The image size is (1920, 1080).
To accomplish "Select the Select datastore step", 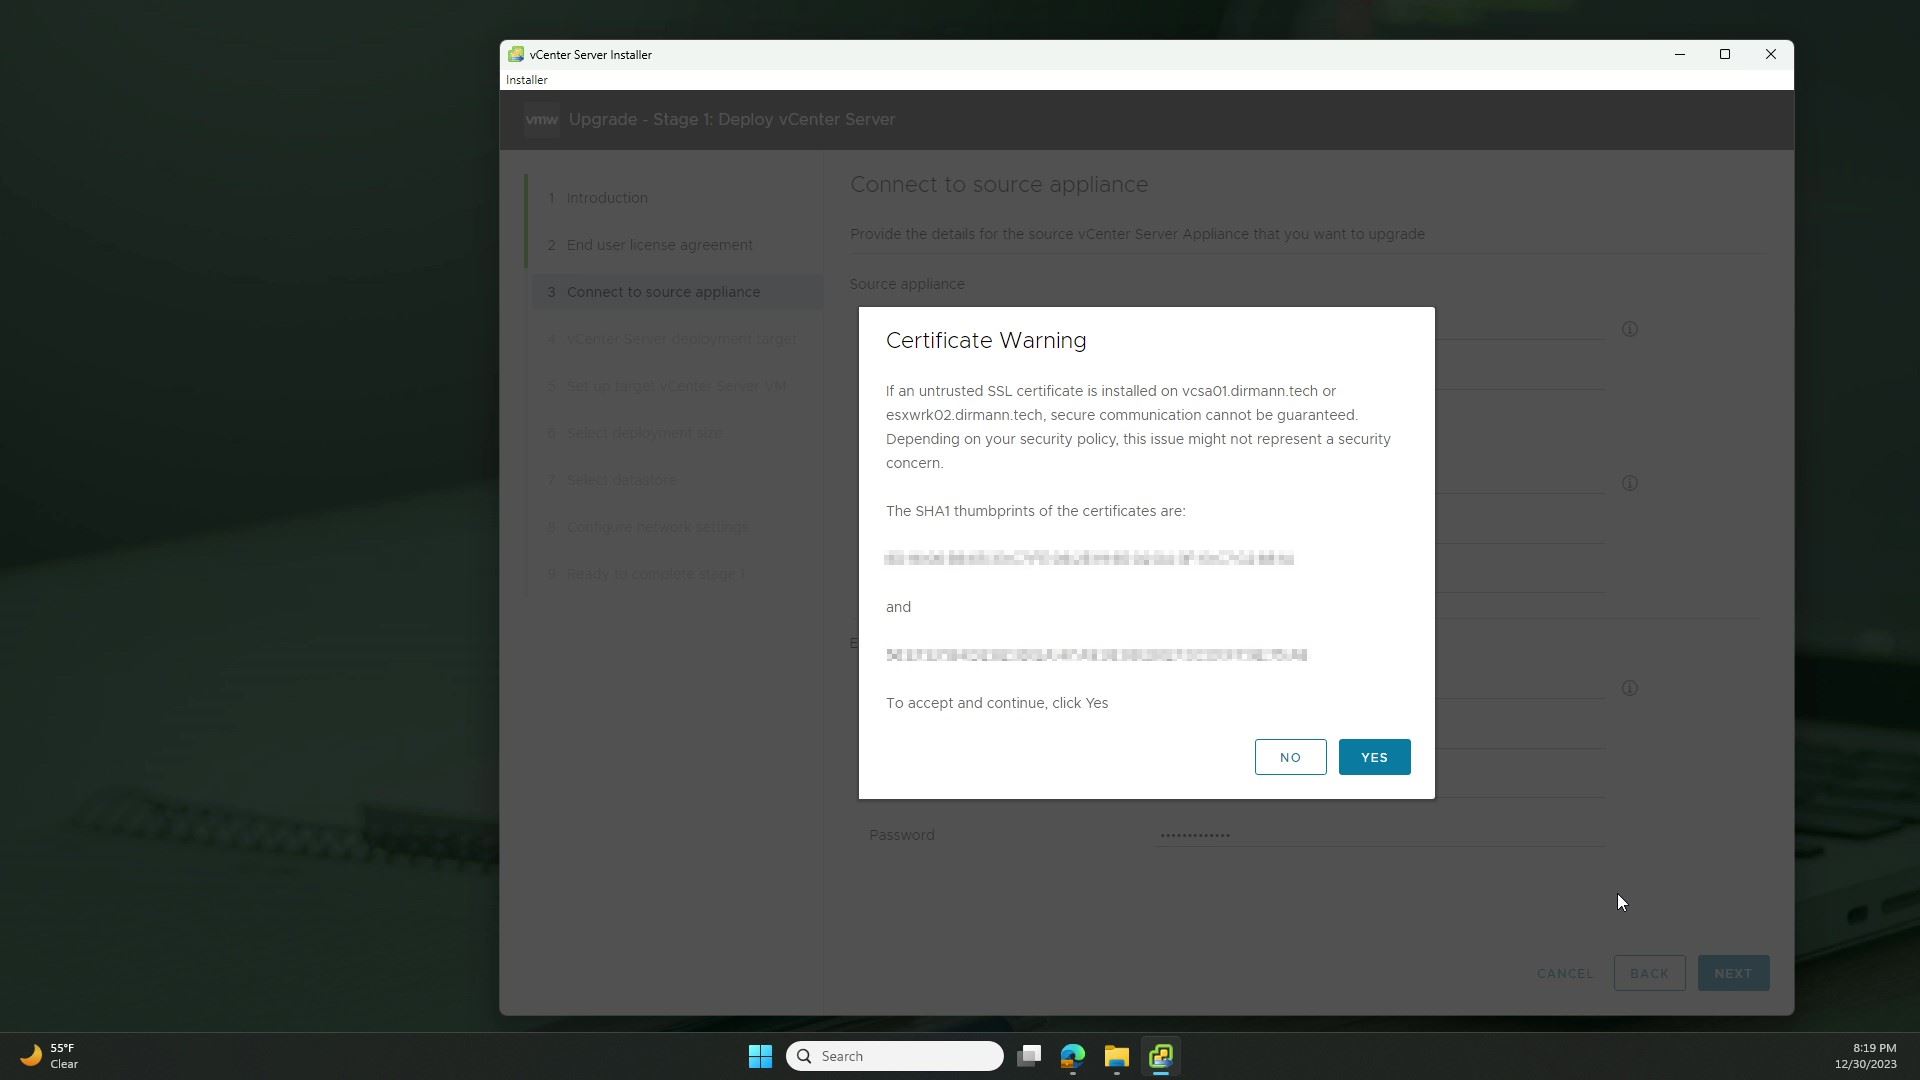I will coord(621,480).
